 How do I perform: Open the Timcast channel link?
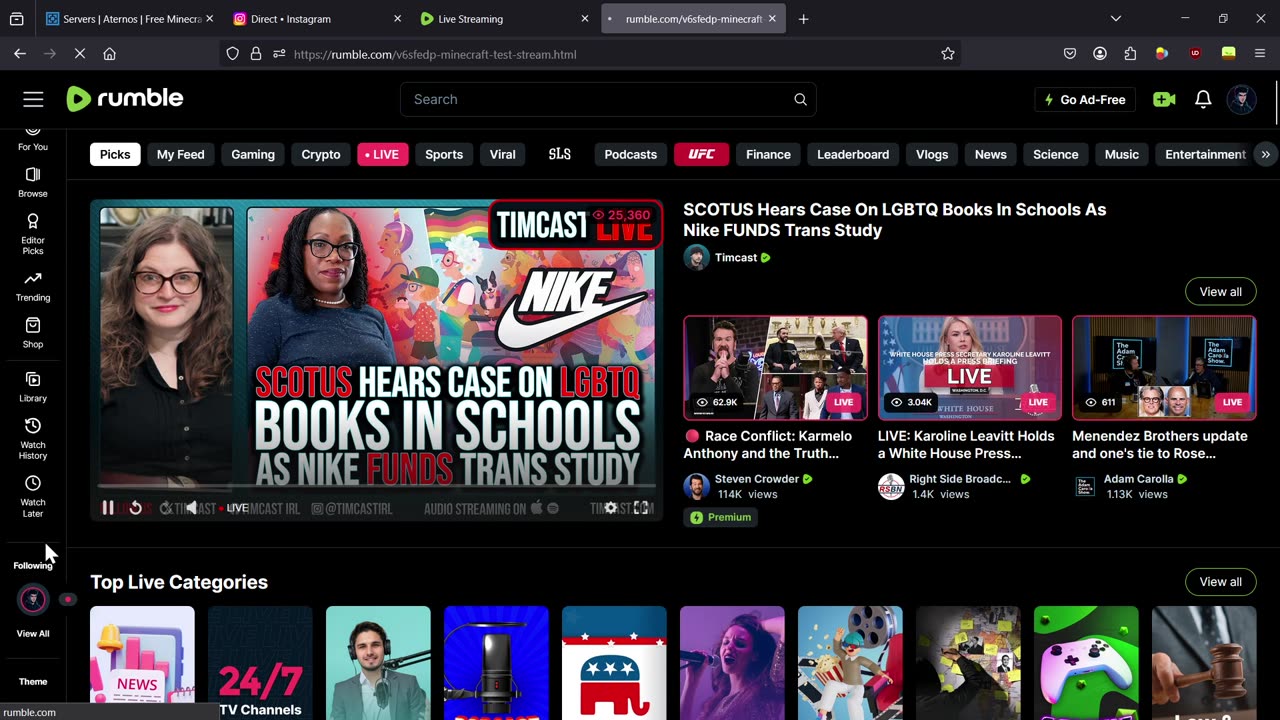coord(736,257)
